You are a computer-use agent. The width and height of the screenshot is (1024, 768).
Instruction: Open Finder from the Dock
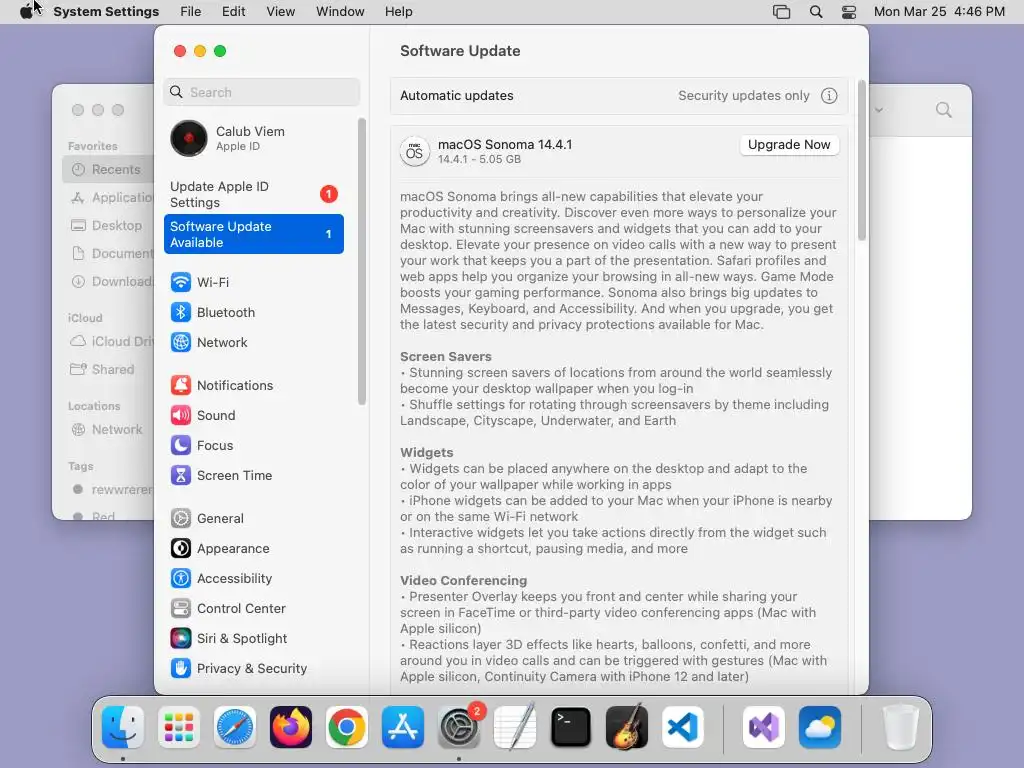[x=123, y=727]
